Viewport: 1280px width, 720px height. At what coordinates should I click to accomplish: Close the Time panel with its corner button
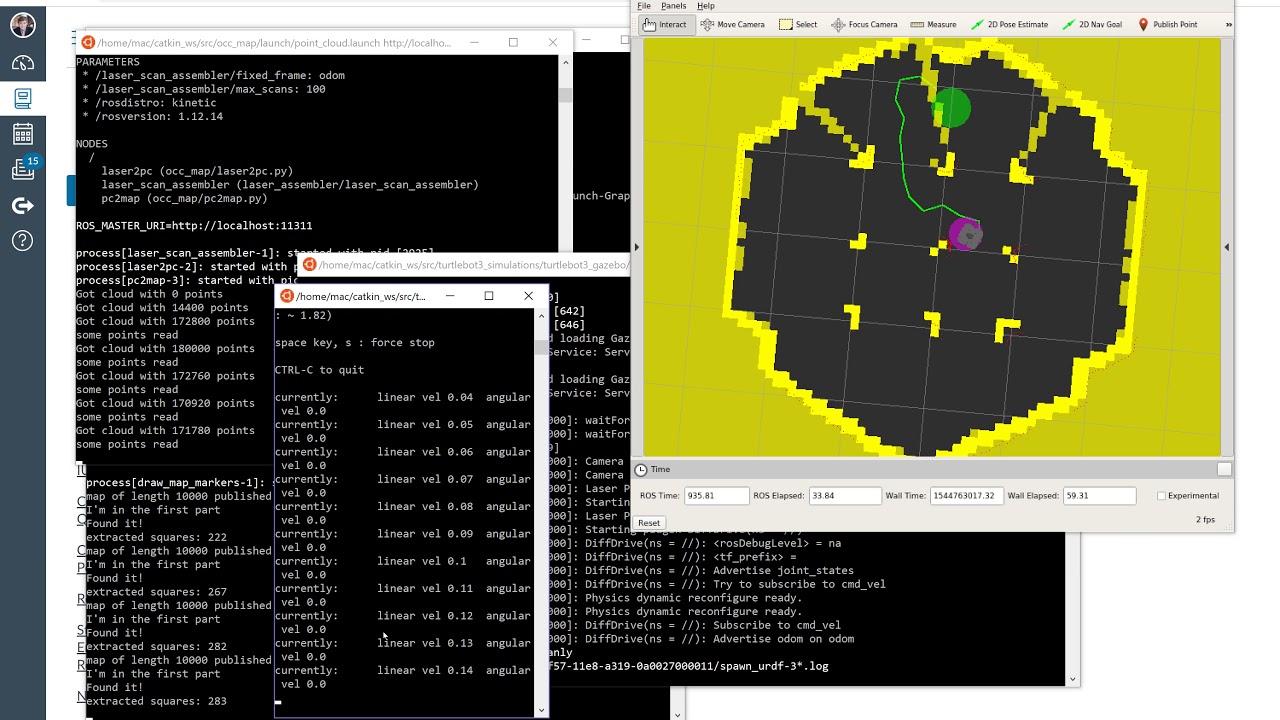pos(1224,469)
